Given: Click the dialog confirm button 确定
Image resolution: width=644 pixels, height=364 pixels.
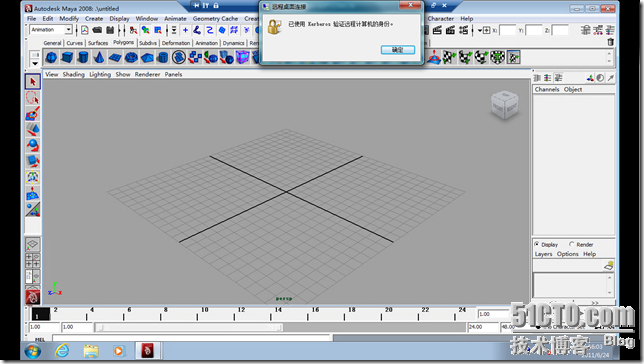Looking at the screenshot, I should click(398, 50).
